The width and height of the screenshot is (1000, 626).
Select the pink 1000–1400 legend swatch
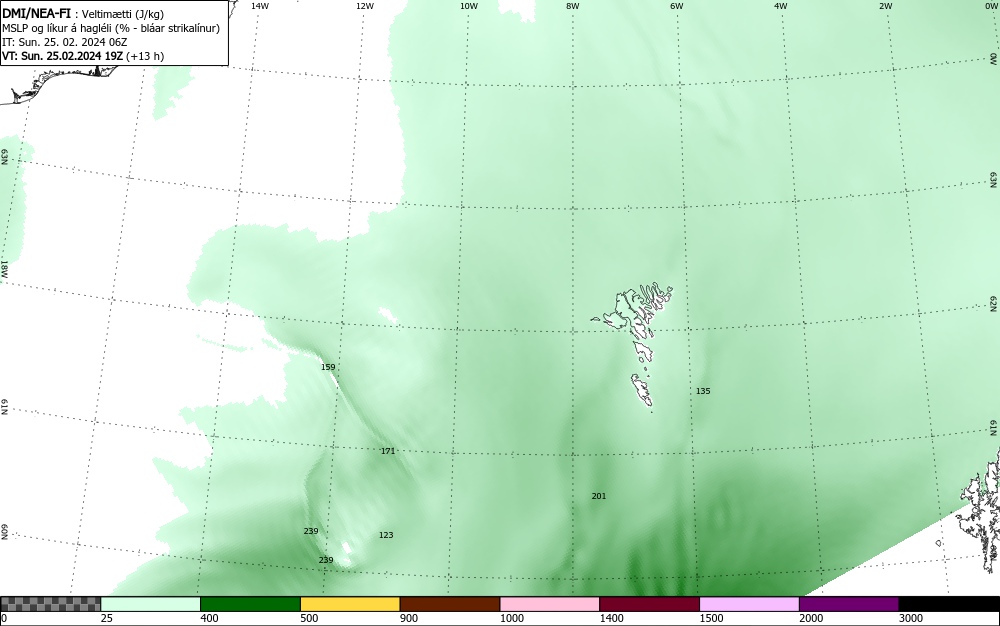(550, 604)
